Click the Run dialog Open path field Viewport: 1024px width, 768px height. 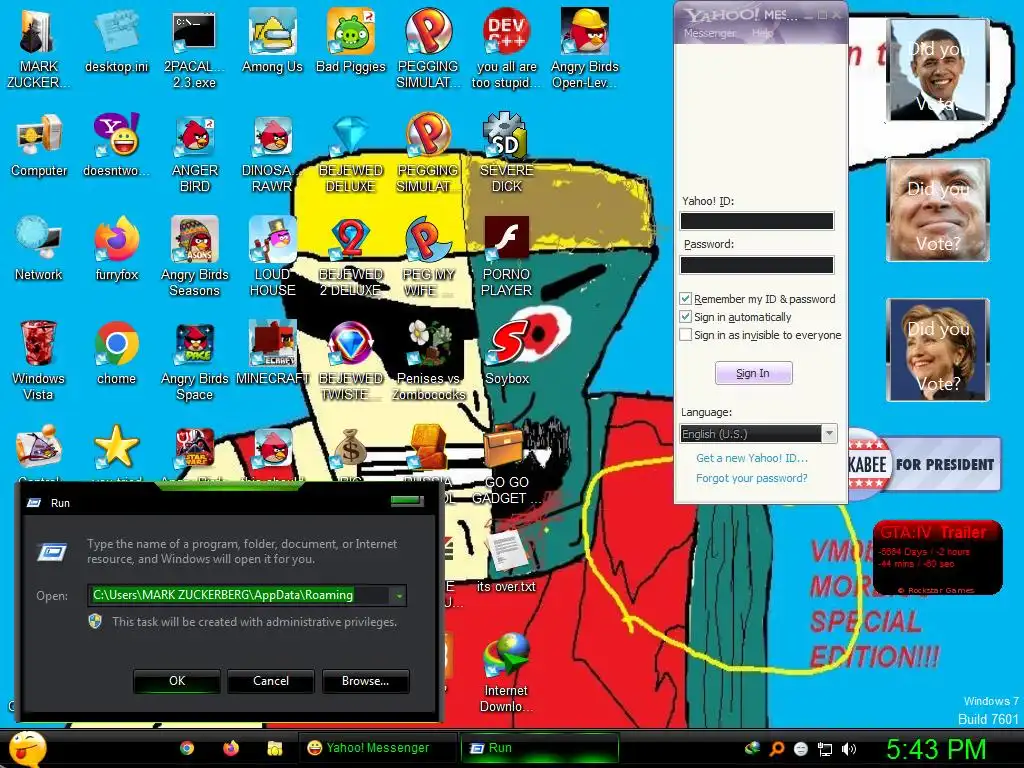tap(247, 596)
